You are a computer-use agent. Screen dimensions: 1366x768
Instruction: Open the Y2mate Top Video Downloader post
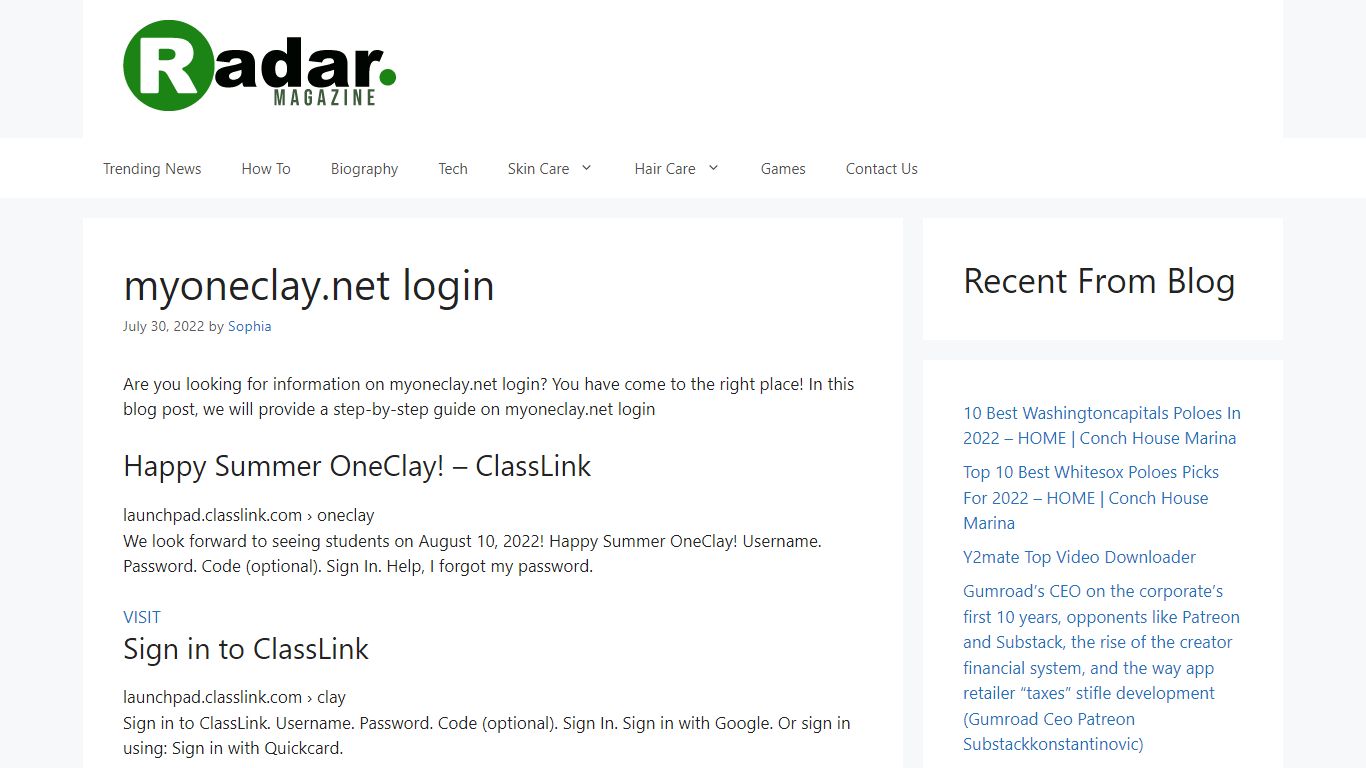pyautogui.click(x=1079, y=557)
